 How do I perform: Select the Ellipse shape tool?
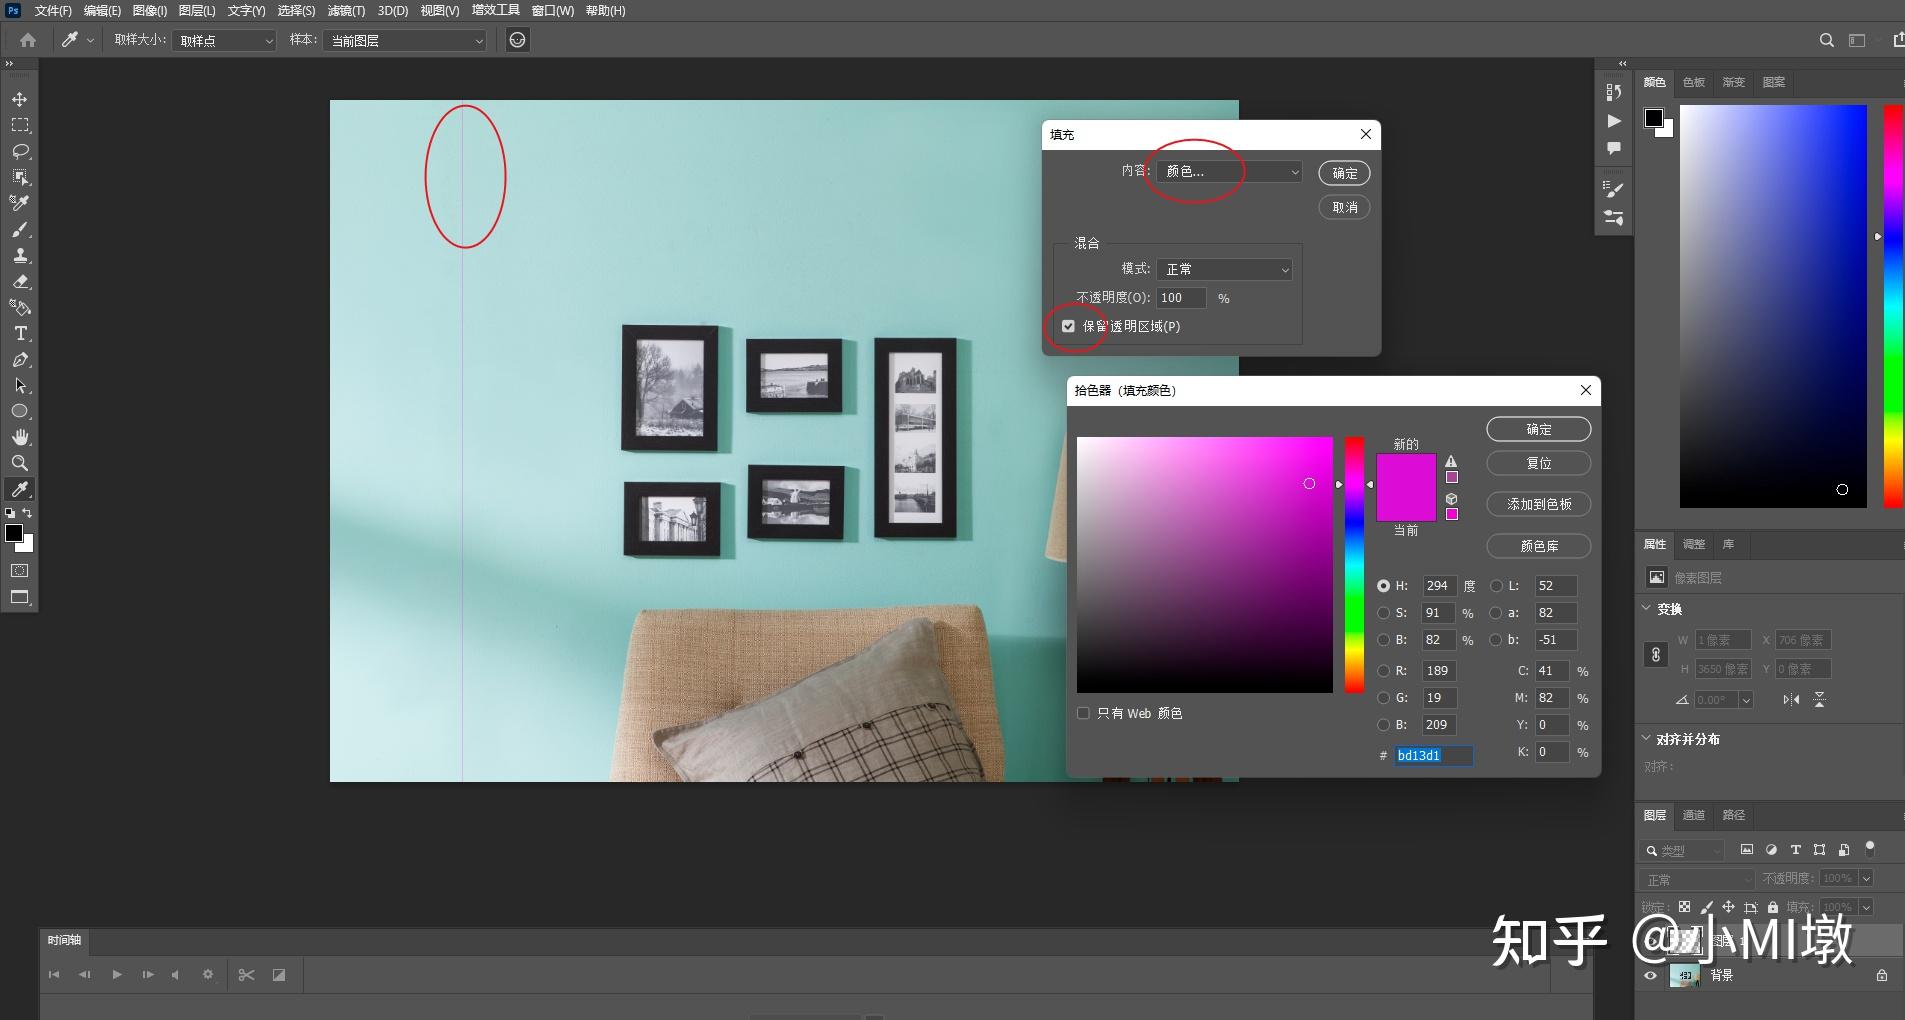point(20,412)
